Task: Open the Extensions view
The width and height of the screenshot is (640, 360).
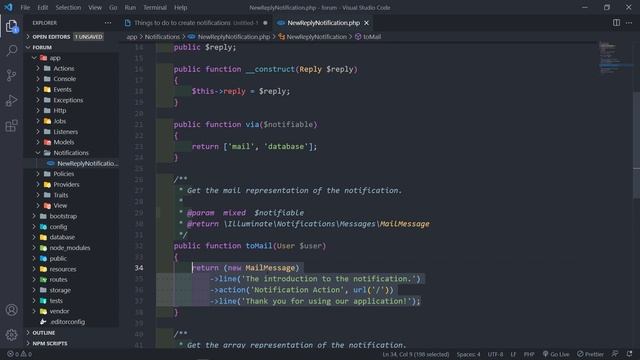Action: (11, 126)
